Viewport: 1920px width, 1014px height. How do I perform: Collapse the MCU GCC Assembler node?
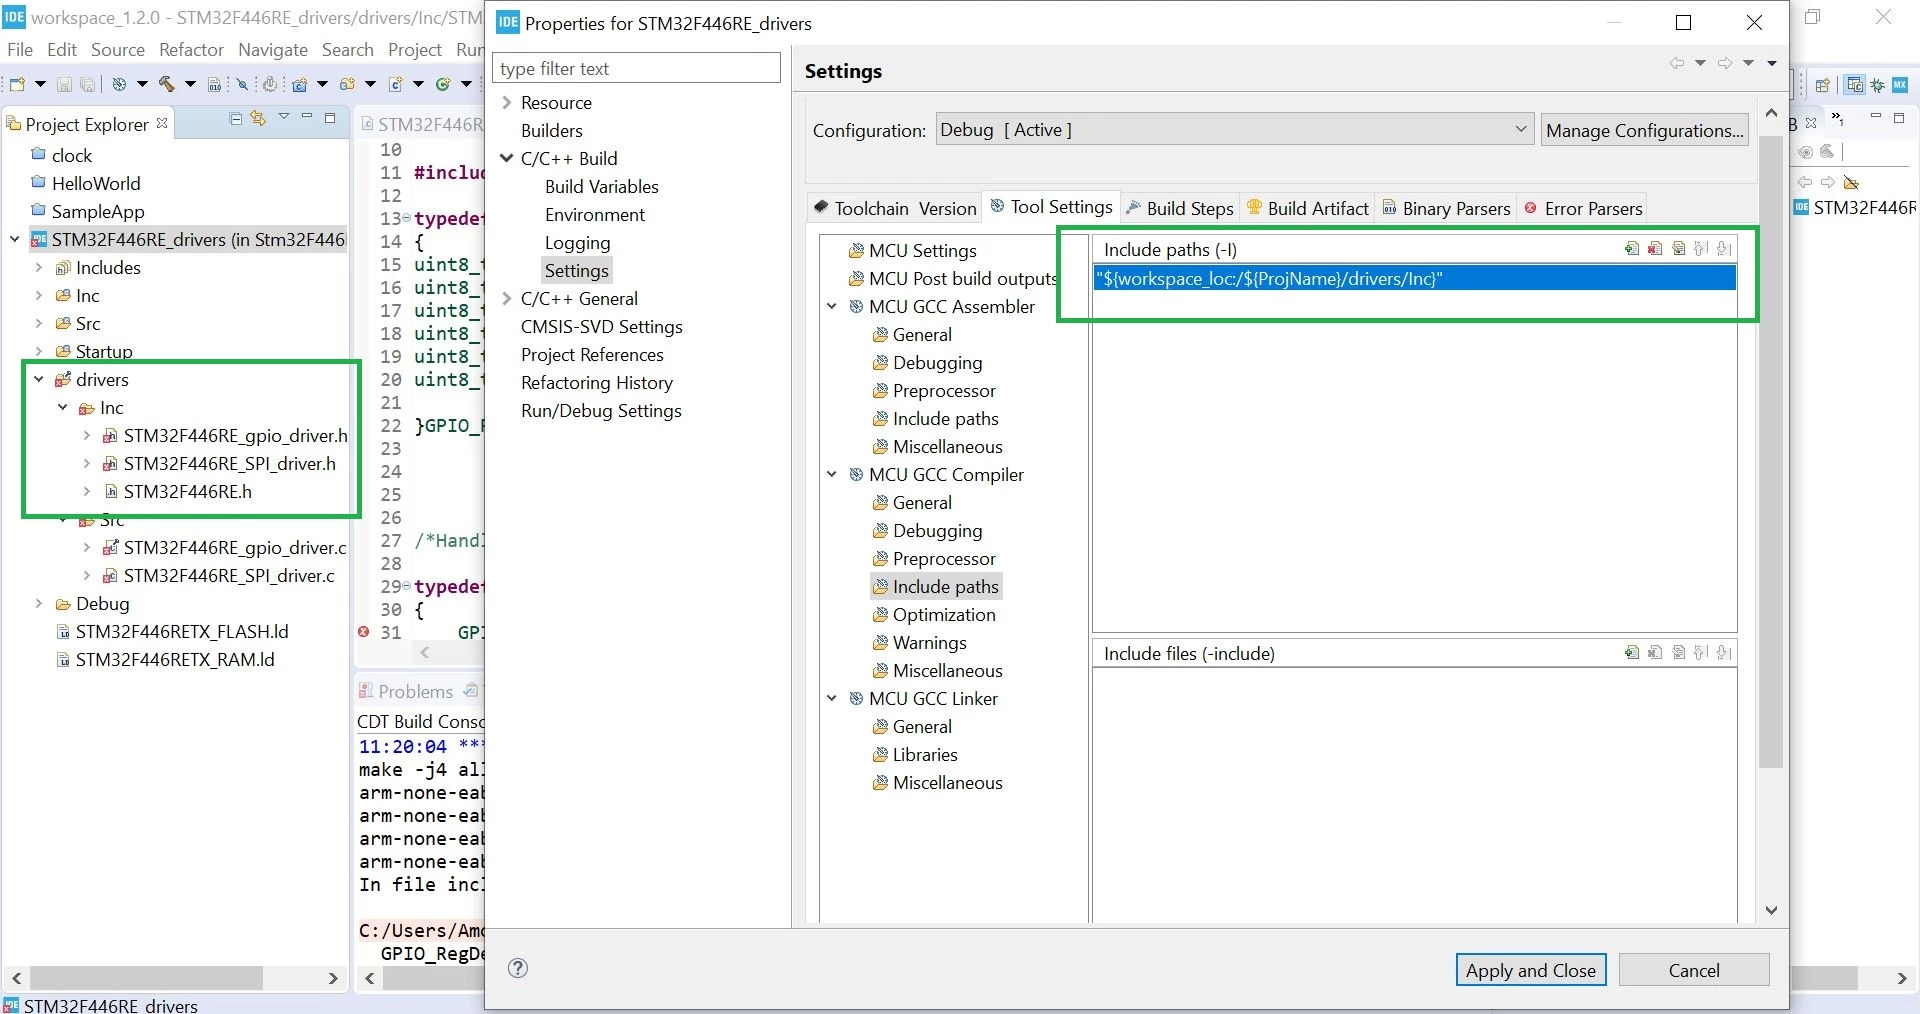click(832, 307)
